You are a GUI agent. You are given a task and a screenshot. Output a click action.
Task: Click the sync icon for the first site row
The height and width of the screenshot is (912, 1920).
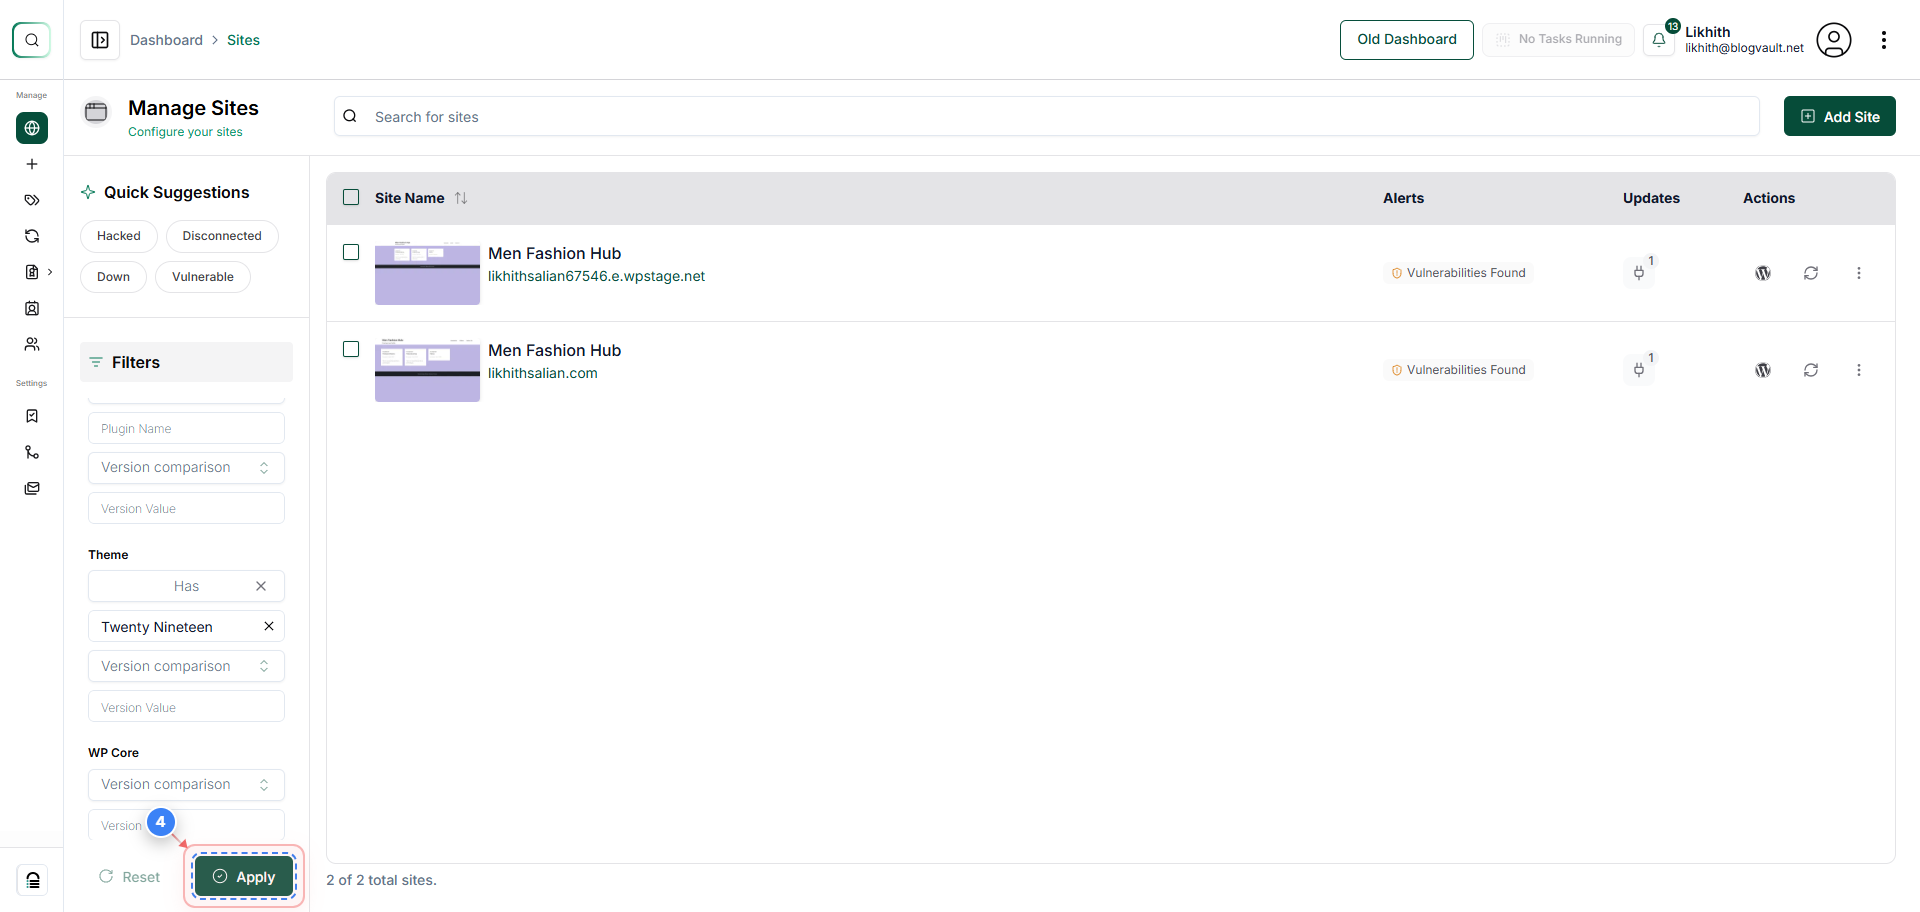point(1812,272)
